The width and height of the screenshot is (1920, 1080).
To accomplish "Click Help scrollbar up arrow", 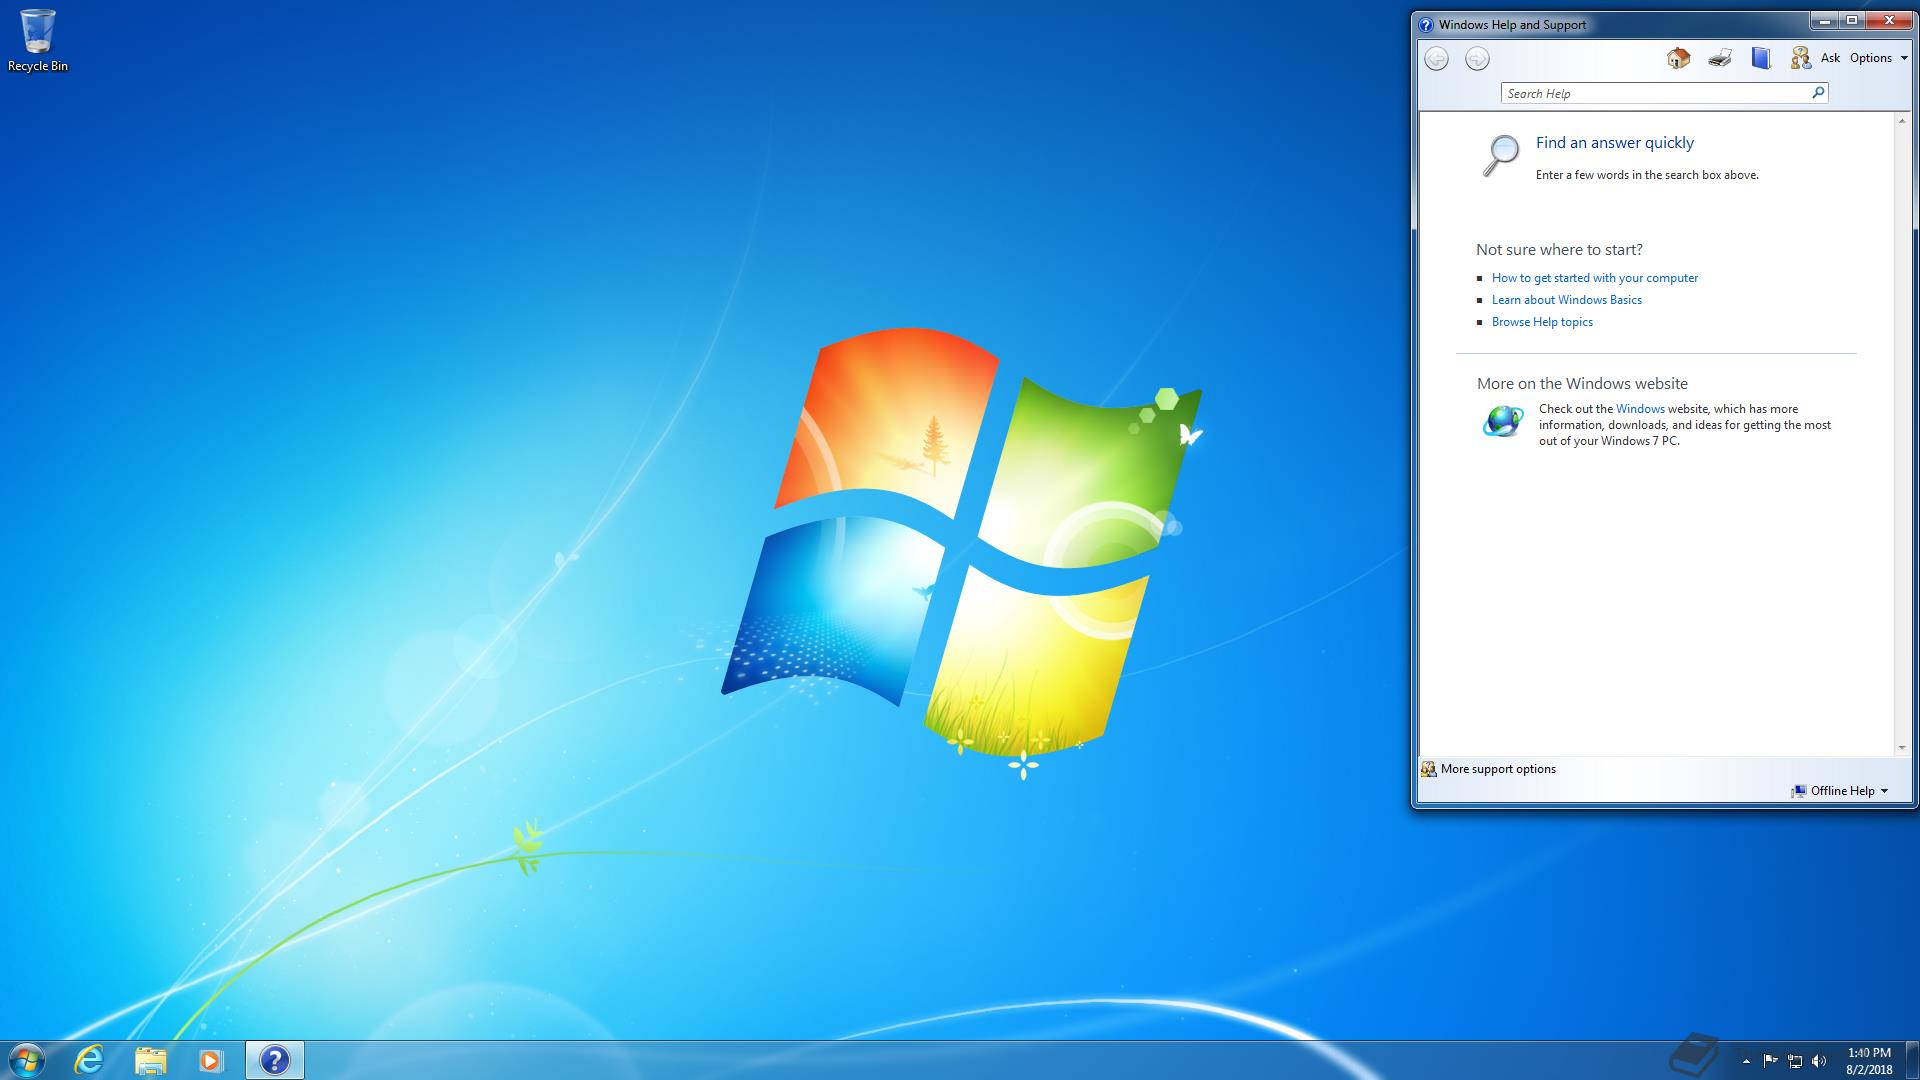I will (x=1902, y=120).
